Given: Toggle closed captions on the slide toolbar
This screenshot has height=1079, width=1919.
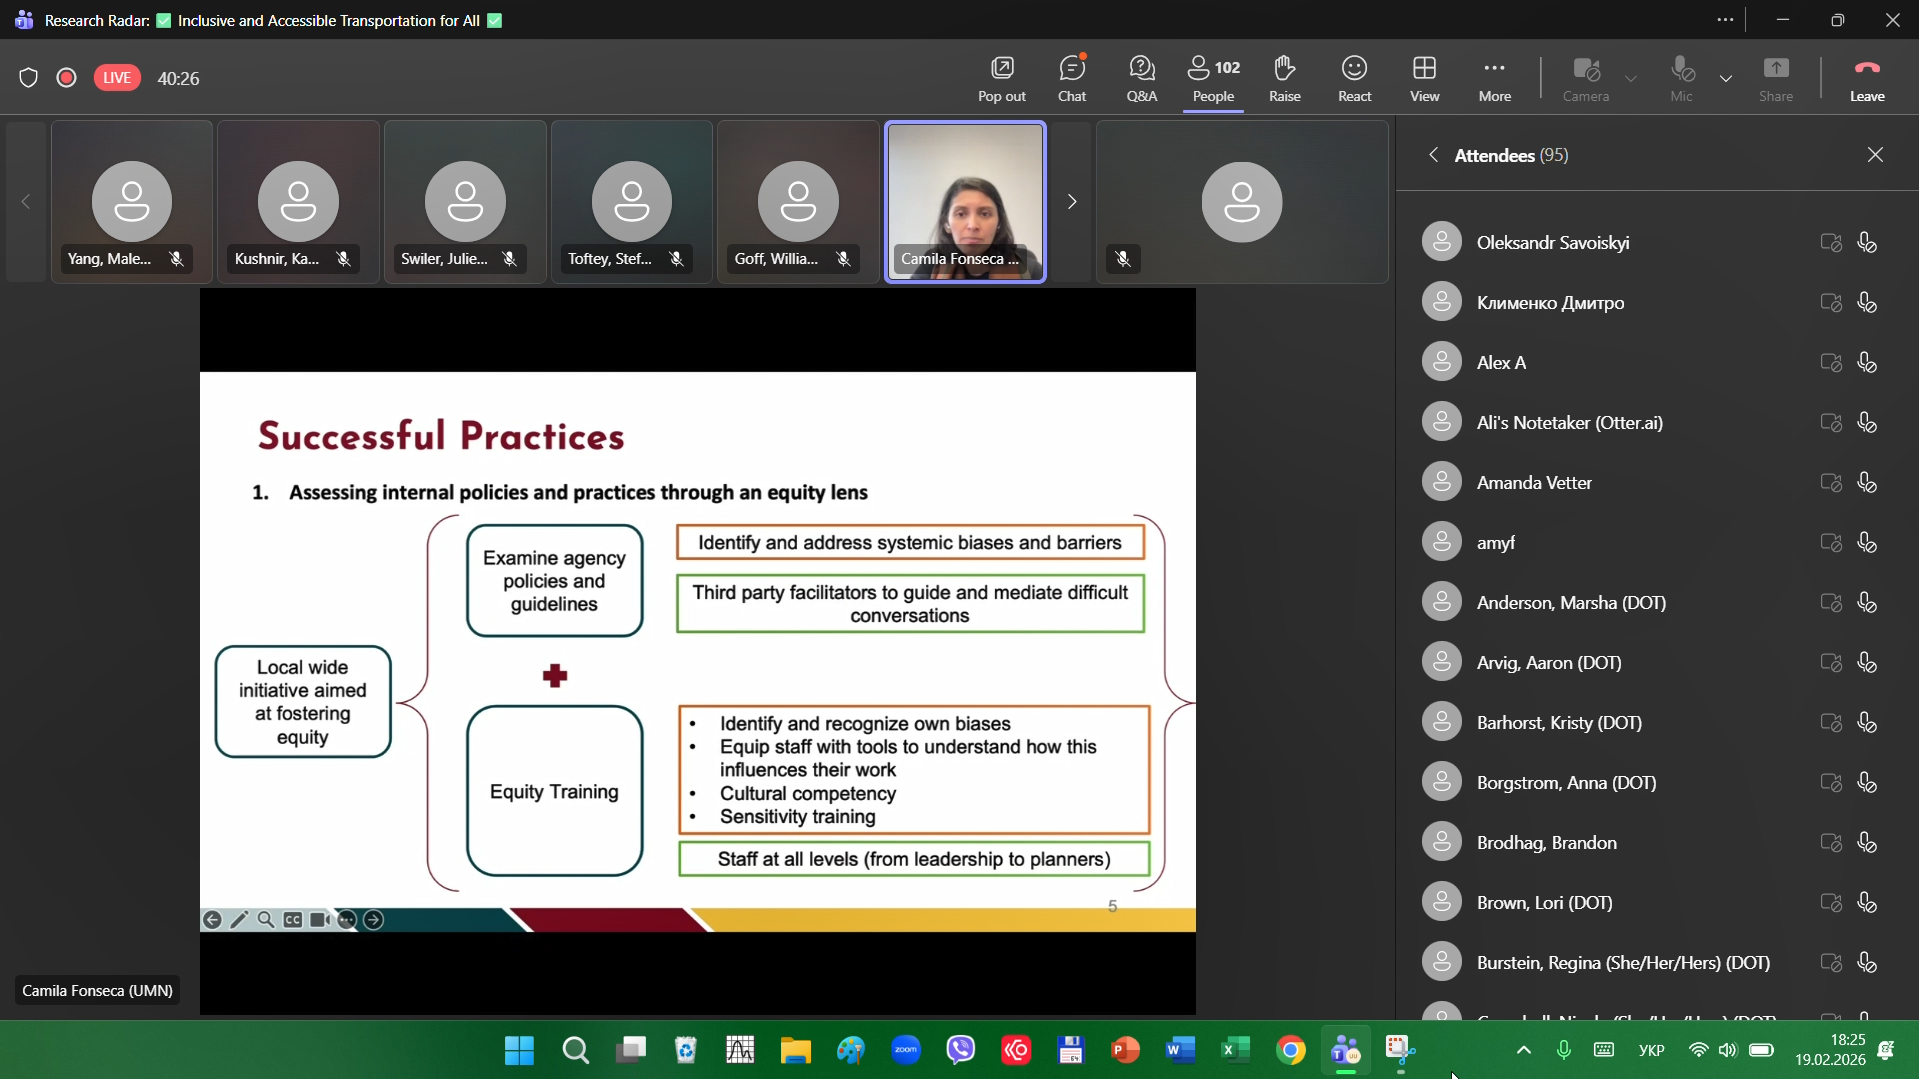Looking at the screenshot, I should pos(293,920).
